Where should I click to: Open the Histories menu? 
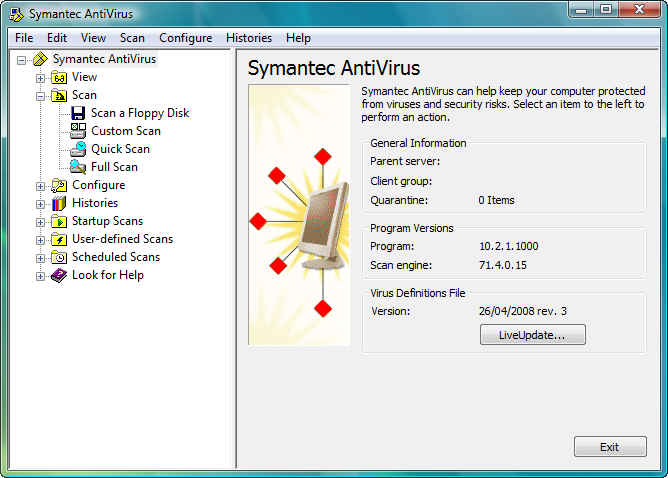tap(249, 38)
